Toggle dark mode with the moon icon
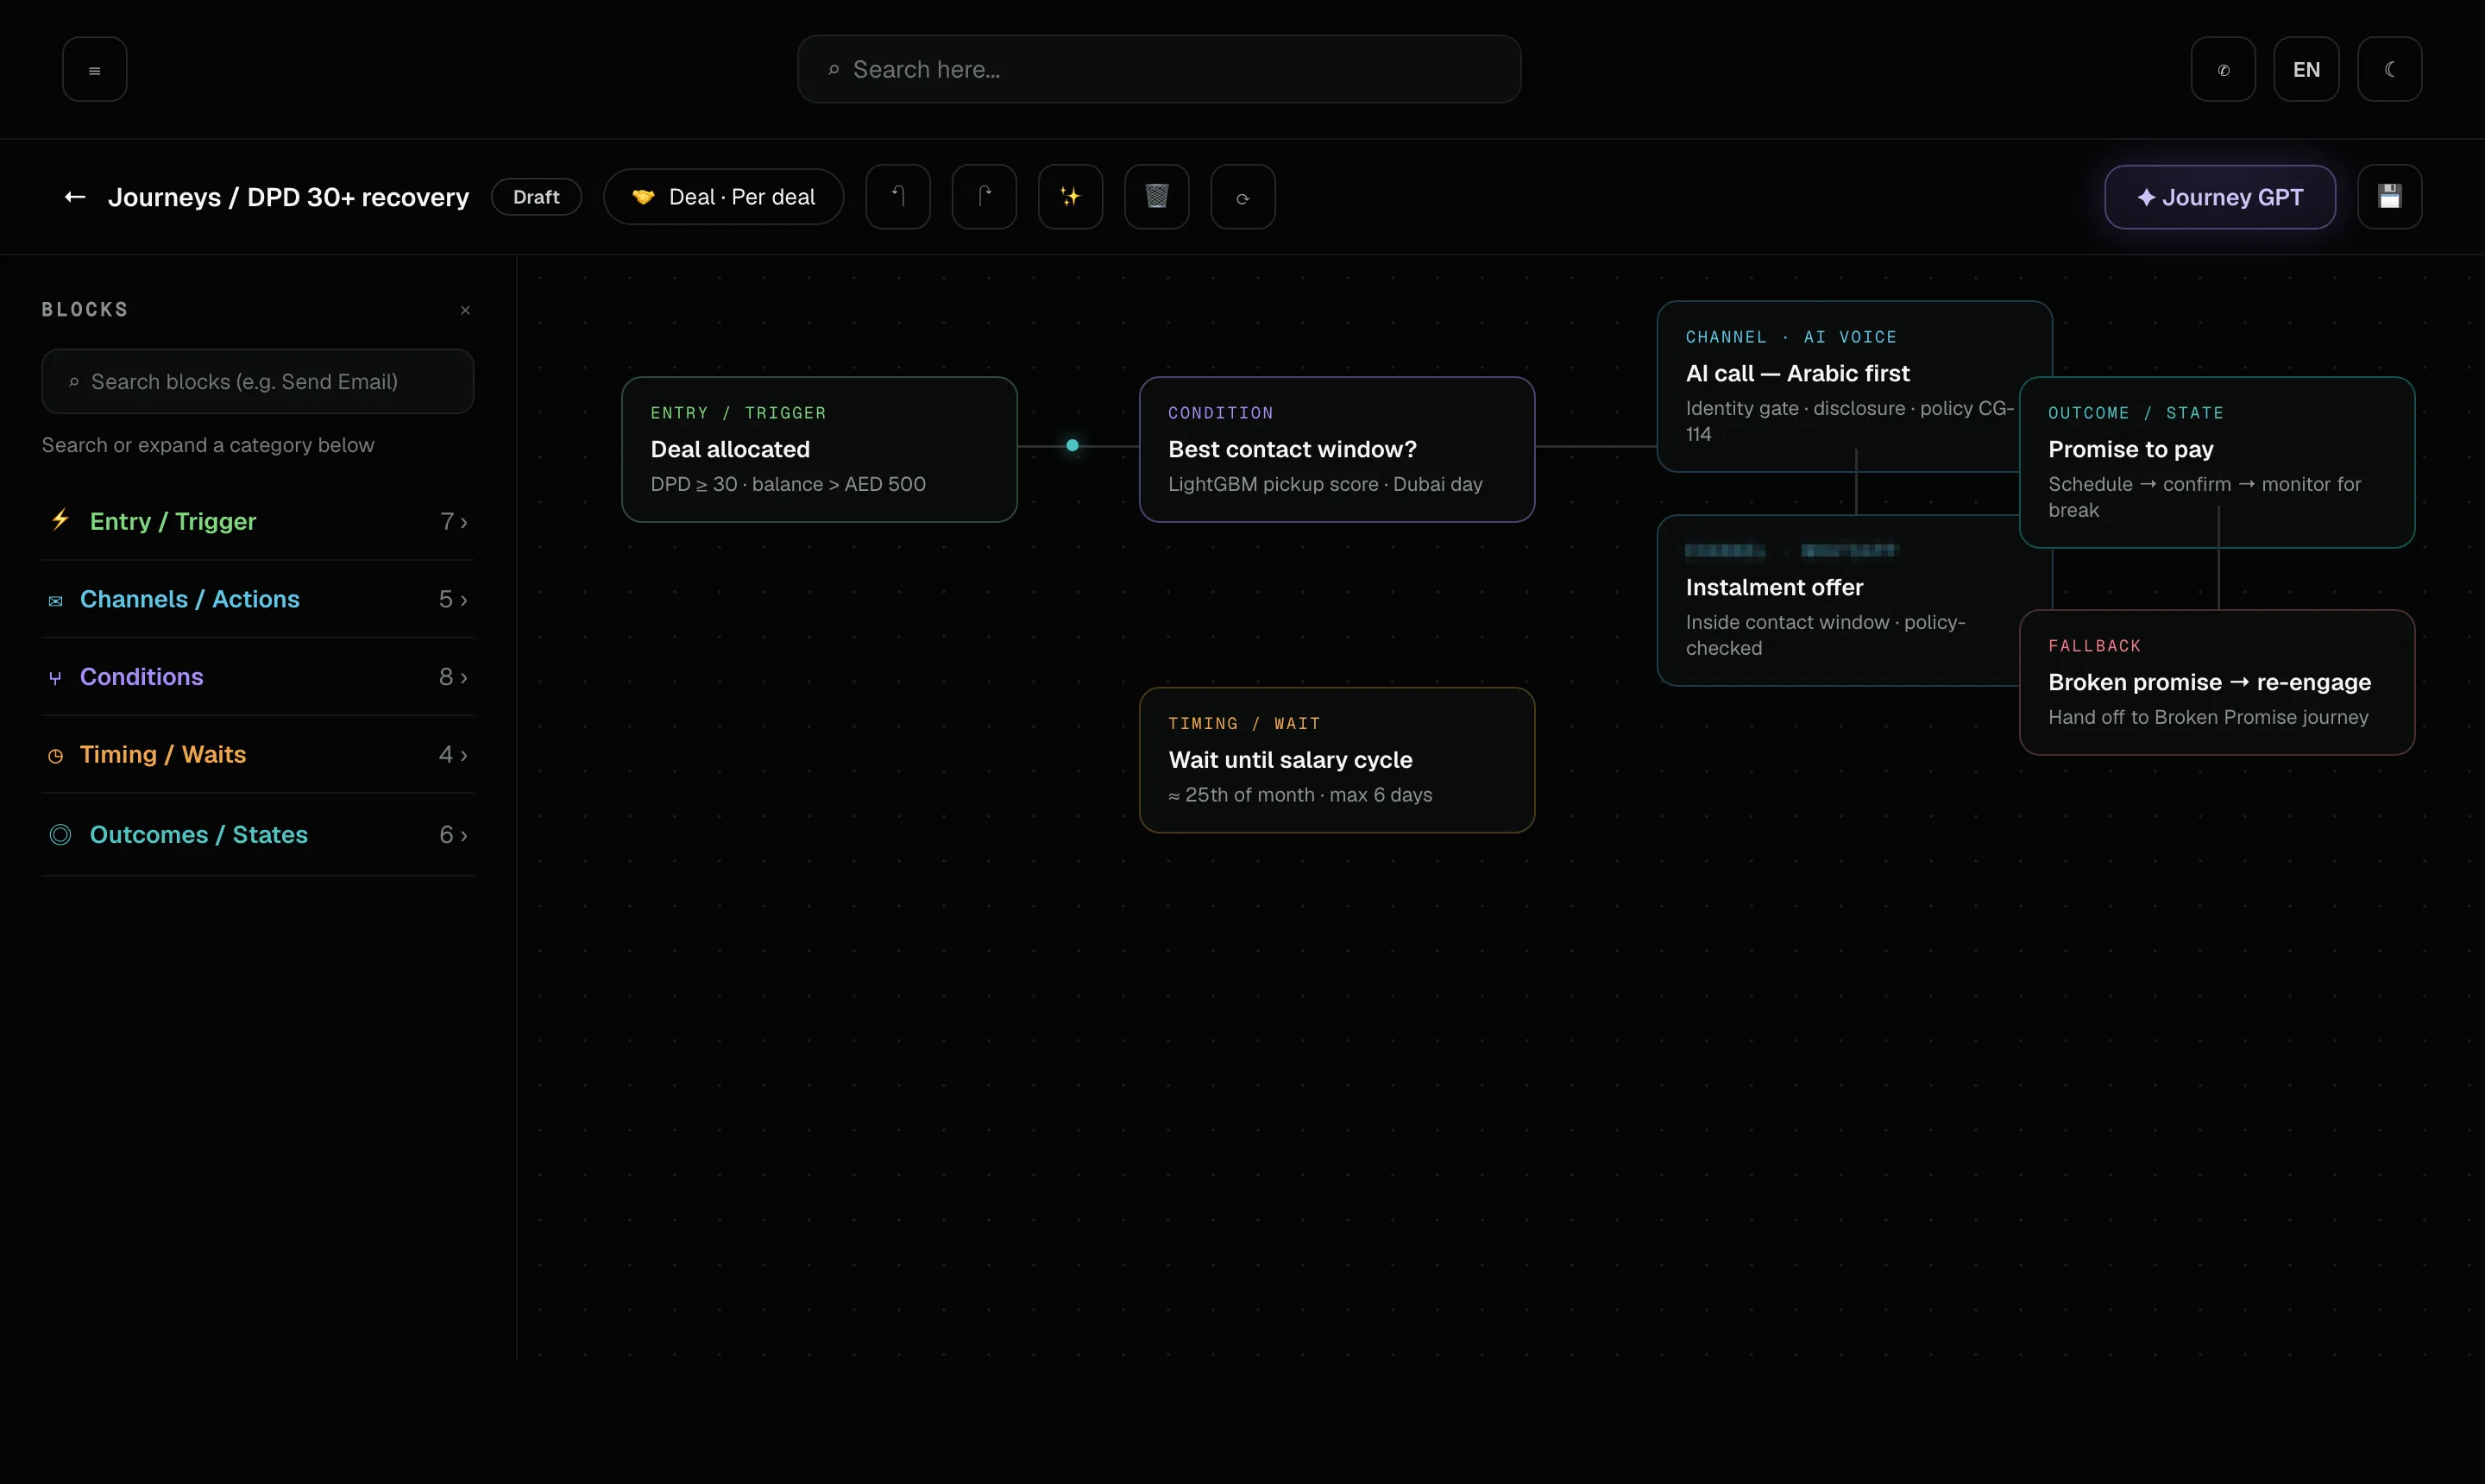Viewport: 2485px width, 1484px height. [2389, 69]
